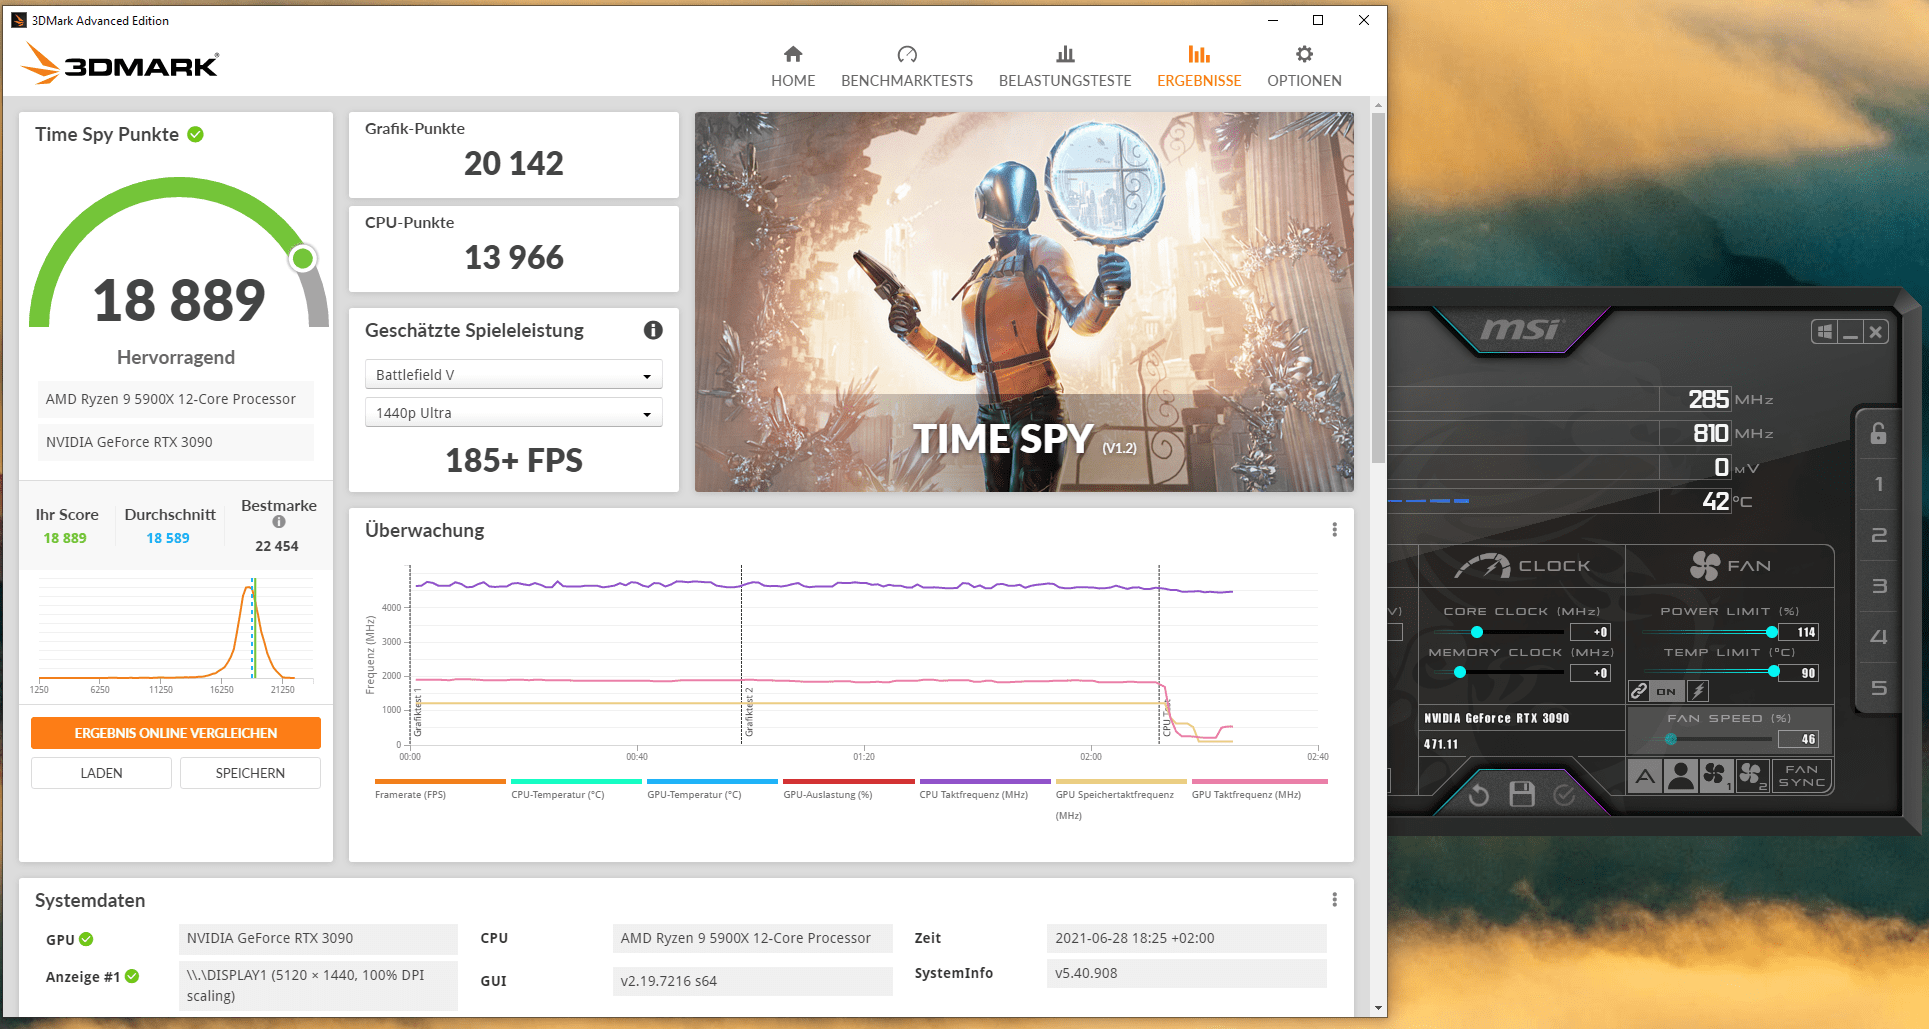Click the 3DMark title bar app icon
This screenshot has height=1029, width=1929.
pos(18,20)
